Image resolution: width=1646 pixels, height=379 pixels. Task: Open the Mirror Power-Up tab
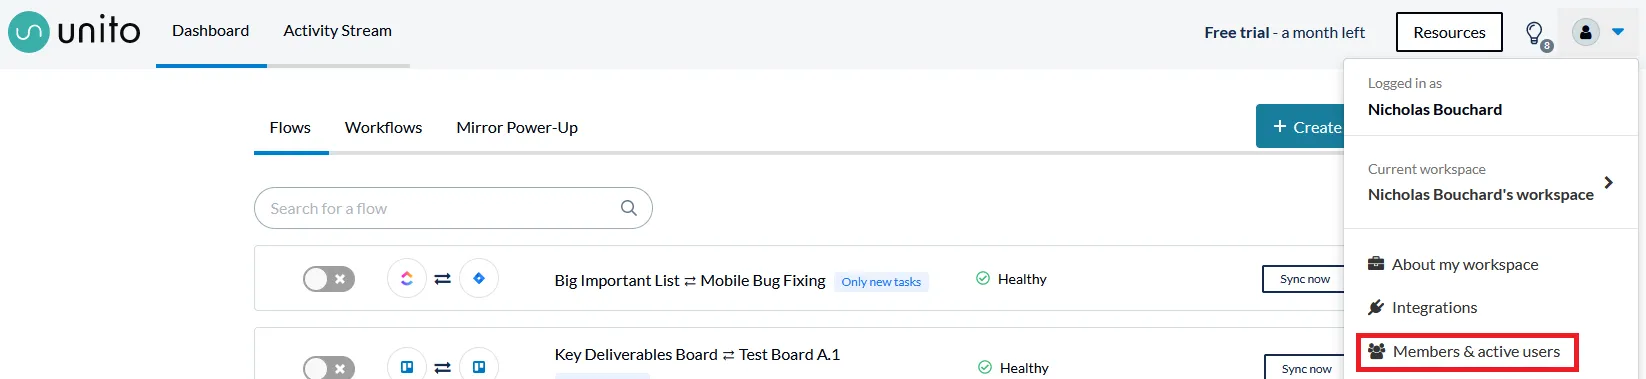click(517, 127)
